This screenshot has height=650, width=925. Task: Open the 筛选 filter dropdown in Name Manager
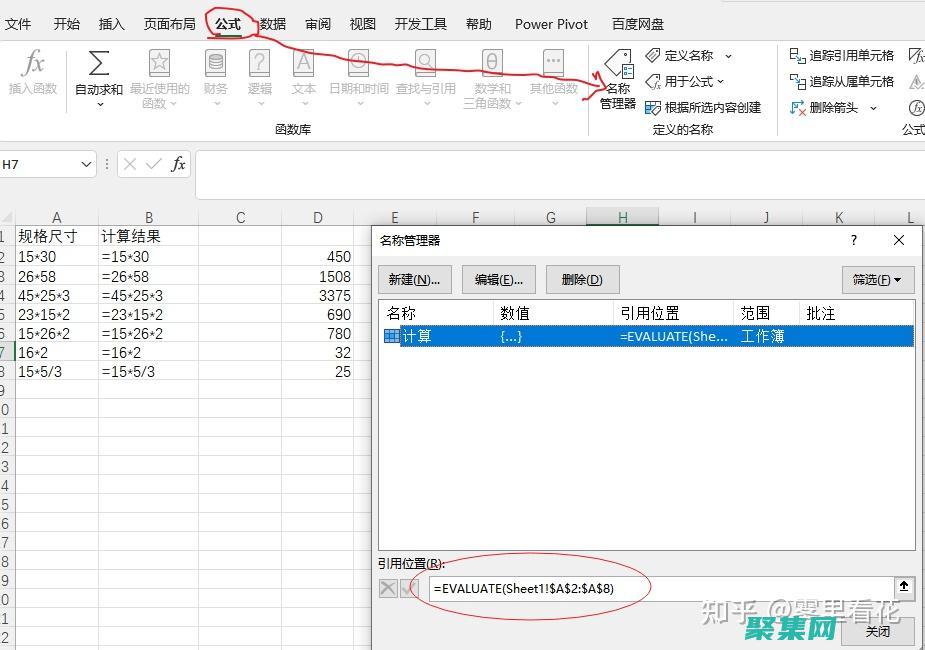click(x=877, y=279)
